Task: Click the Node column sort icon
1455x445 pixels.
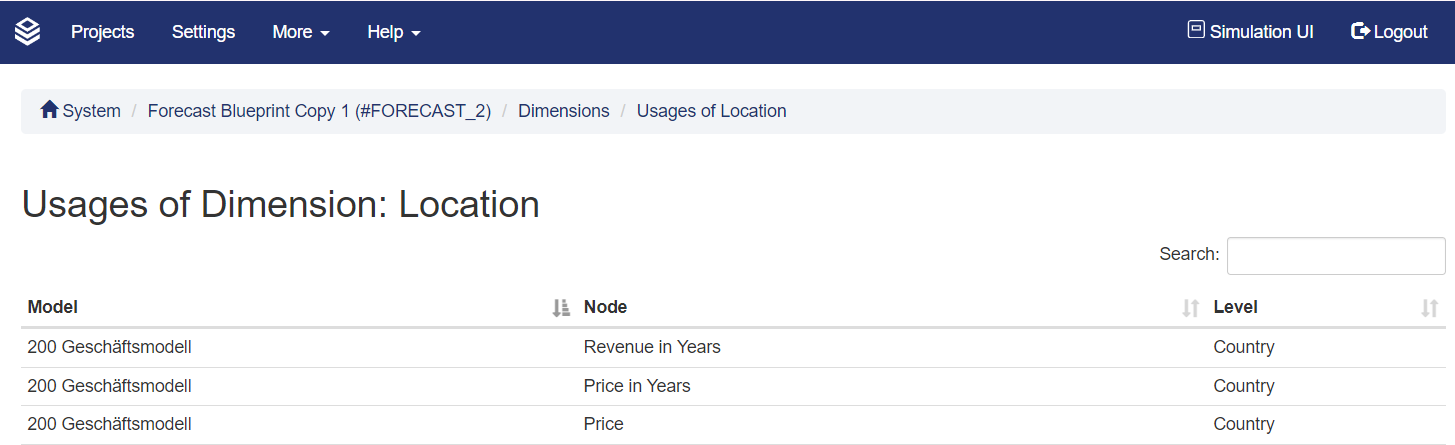Action: tap(1190, 308)
